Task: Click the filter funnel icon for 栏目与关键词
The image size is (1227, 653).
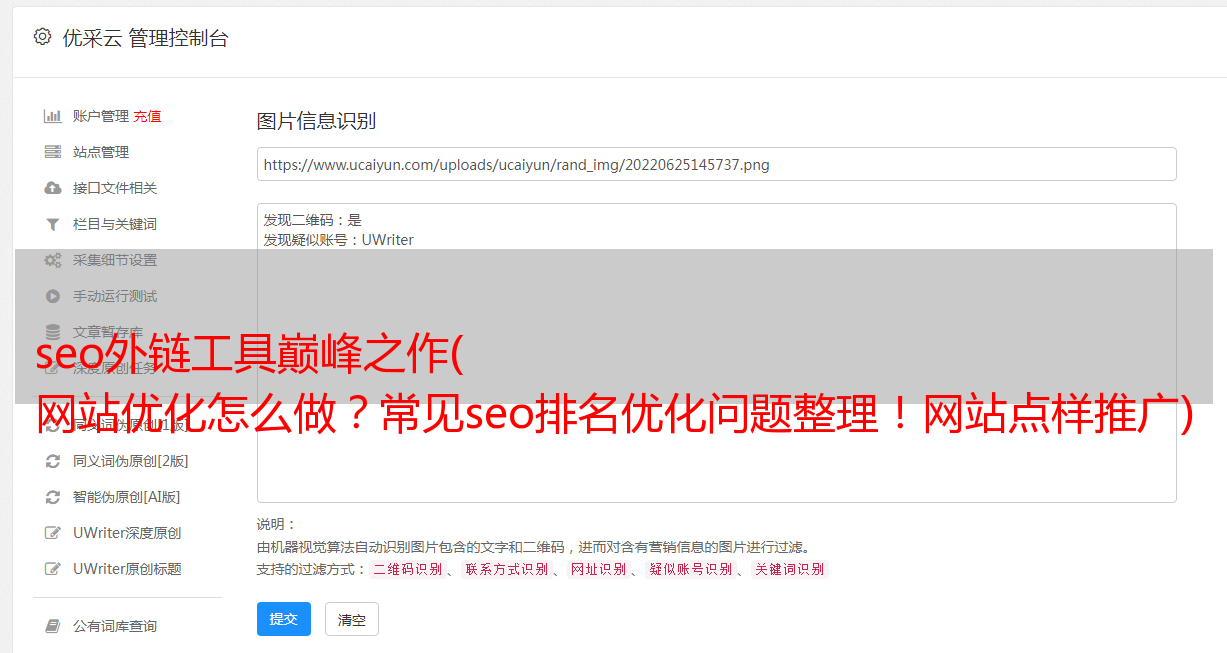Action: click(x=53, y=224)
